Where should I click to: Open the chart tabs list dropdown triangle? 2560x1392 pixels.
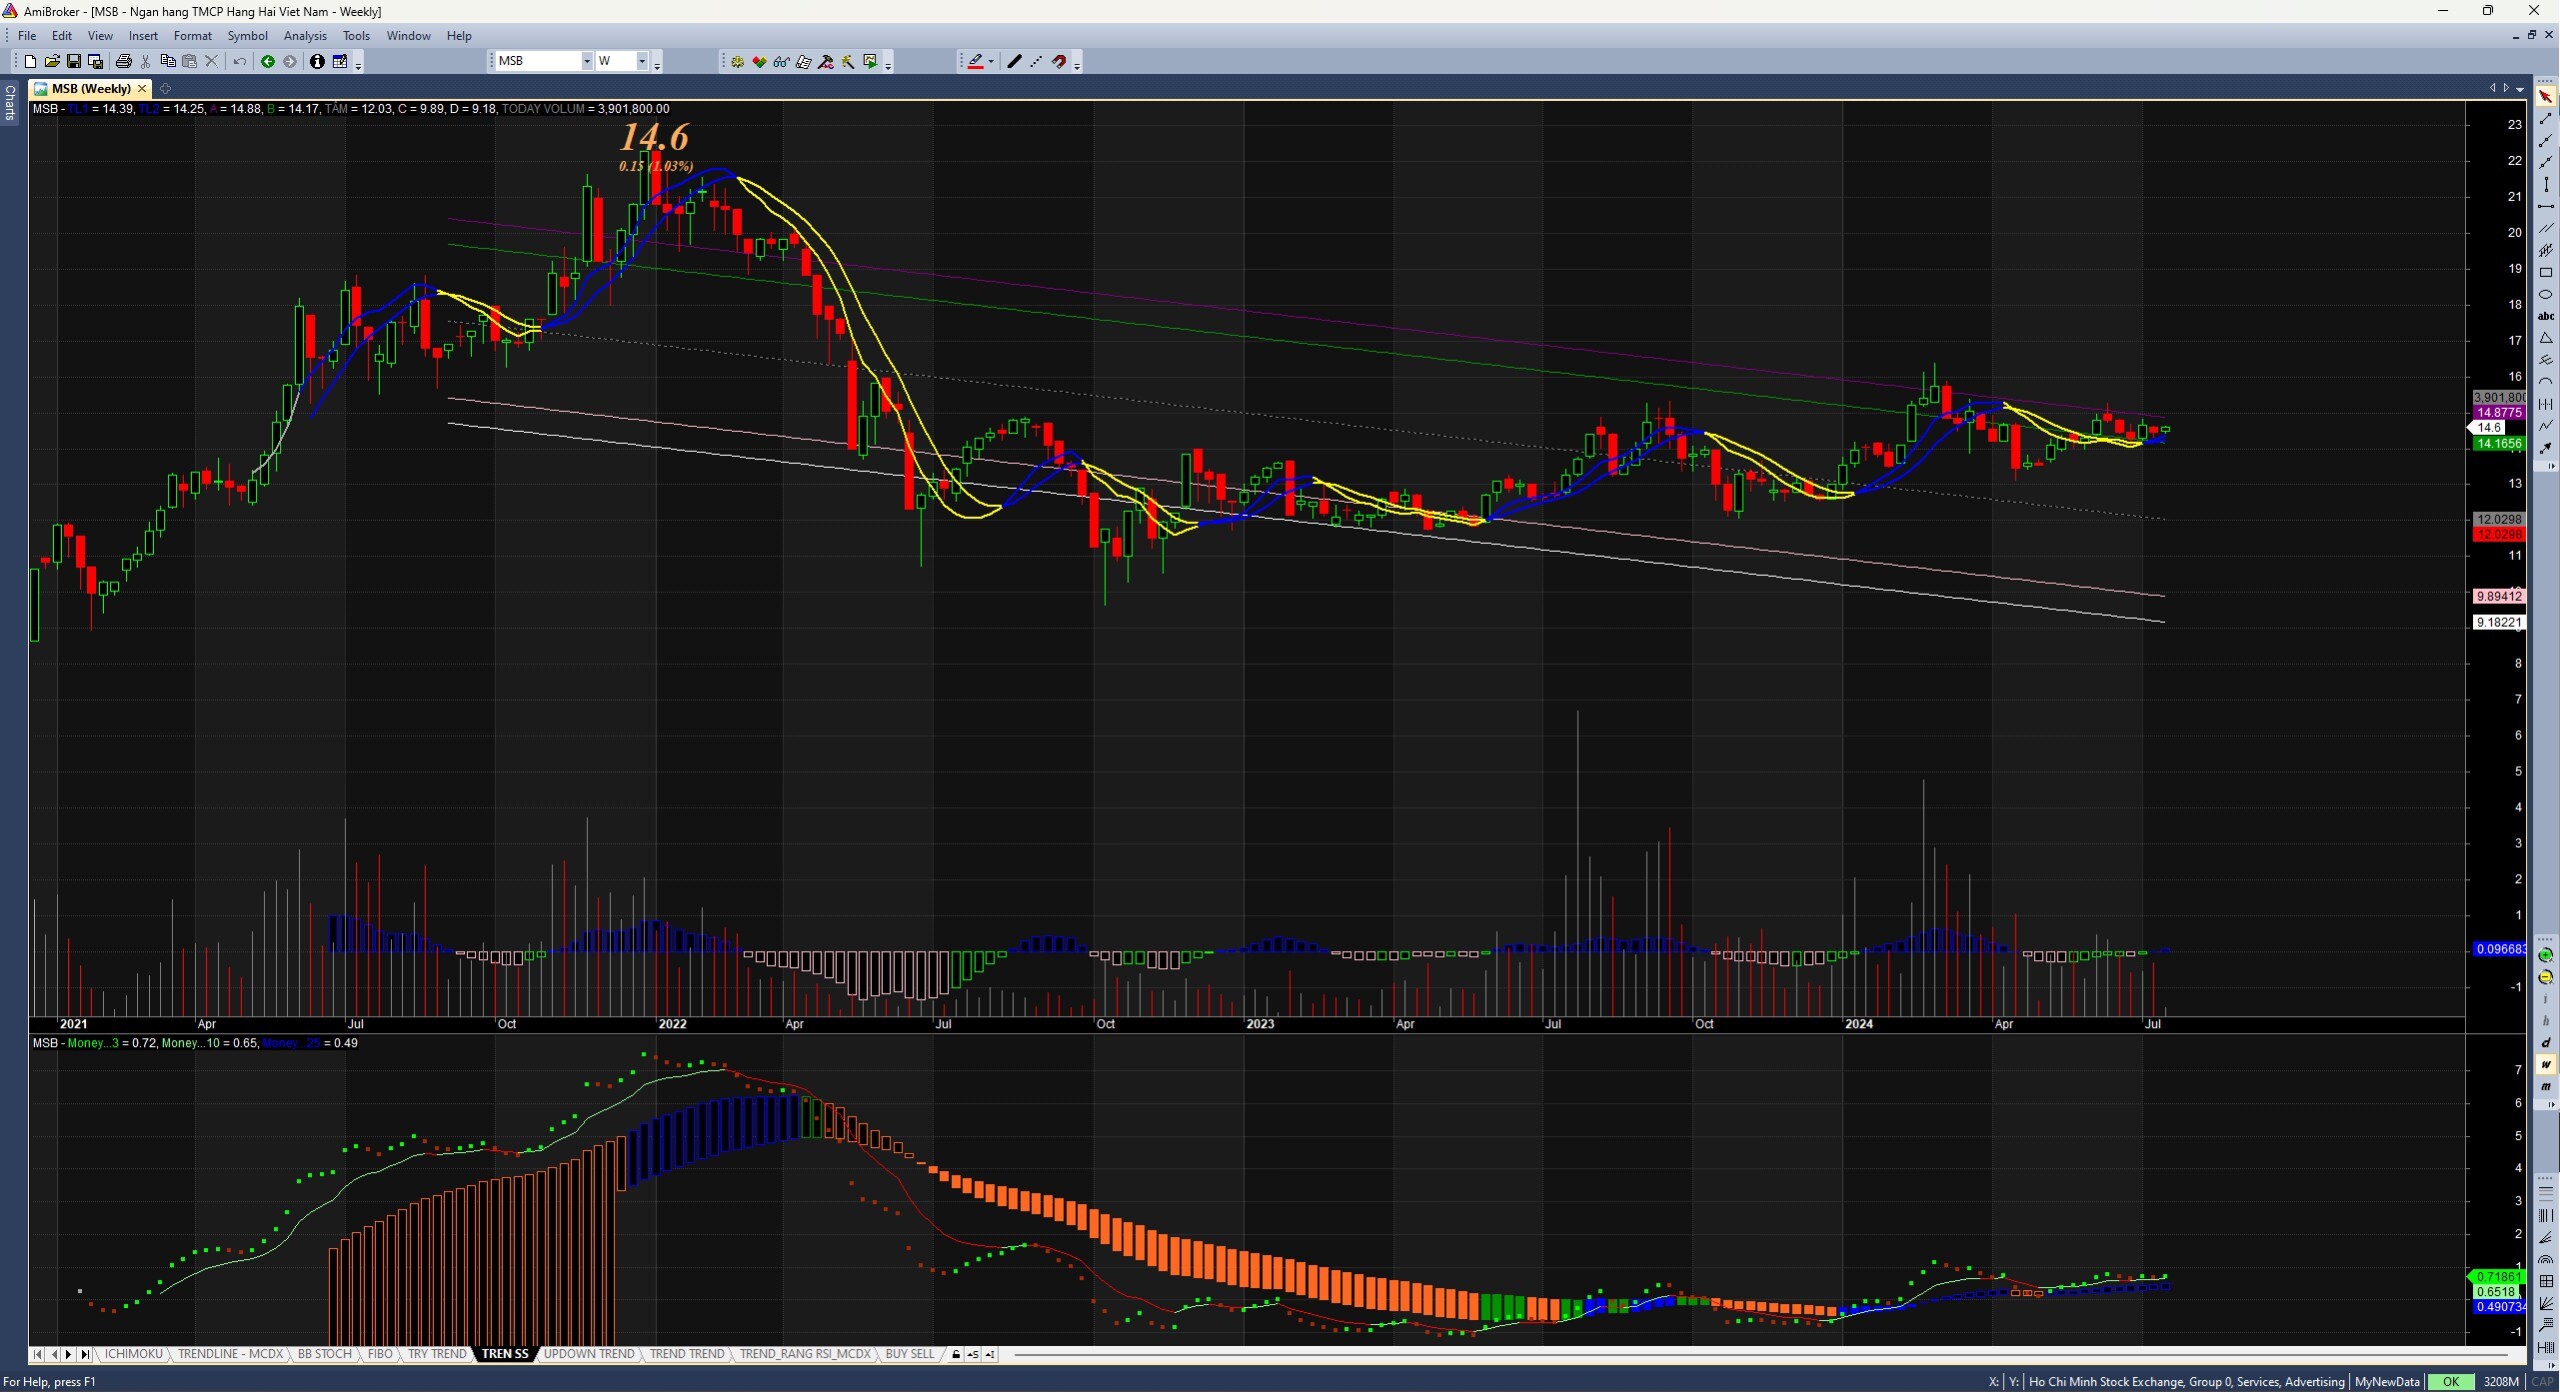click(2520, 89)
